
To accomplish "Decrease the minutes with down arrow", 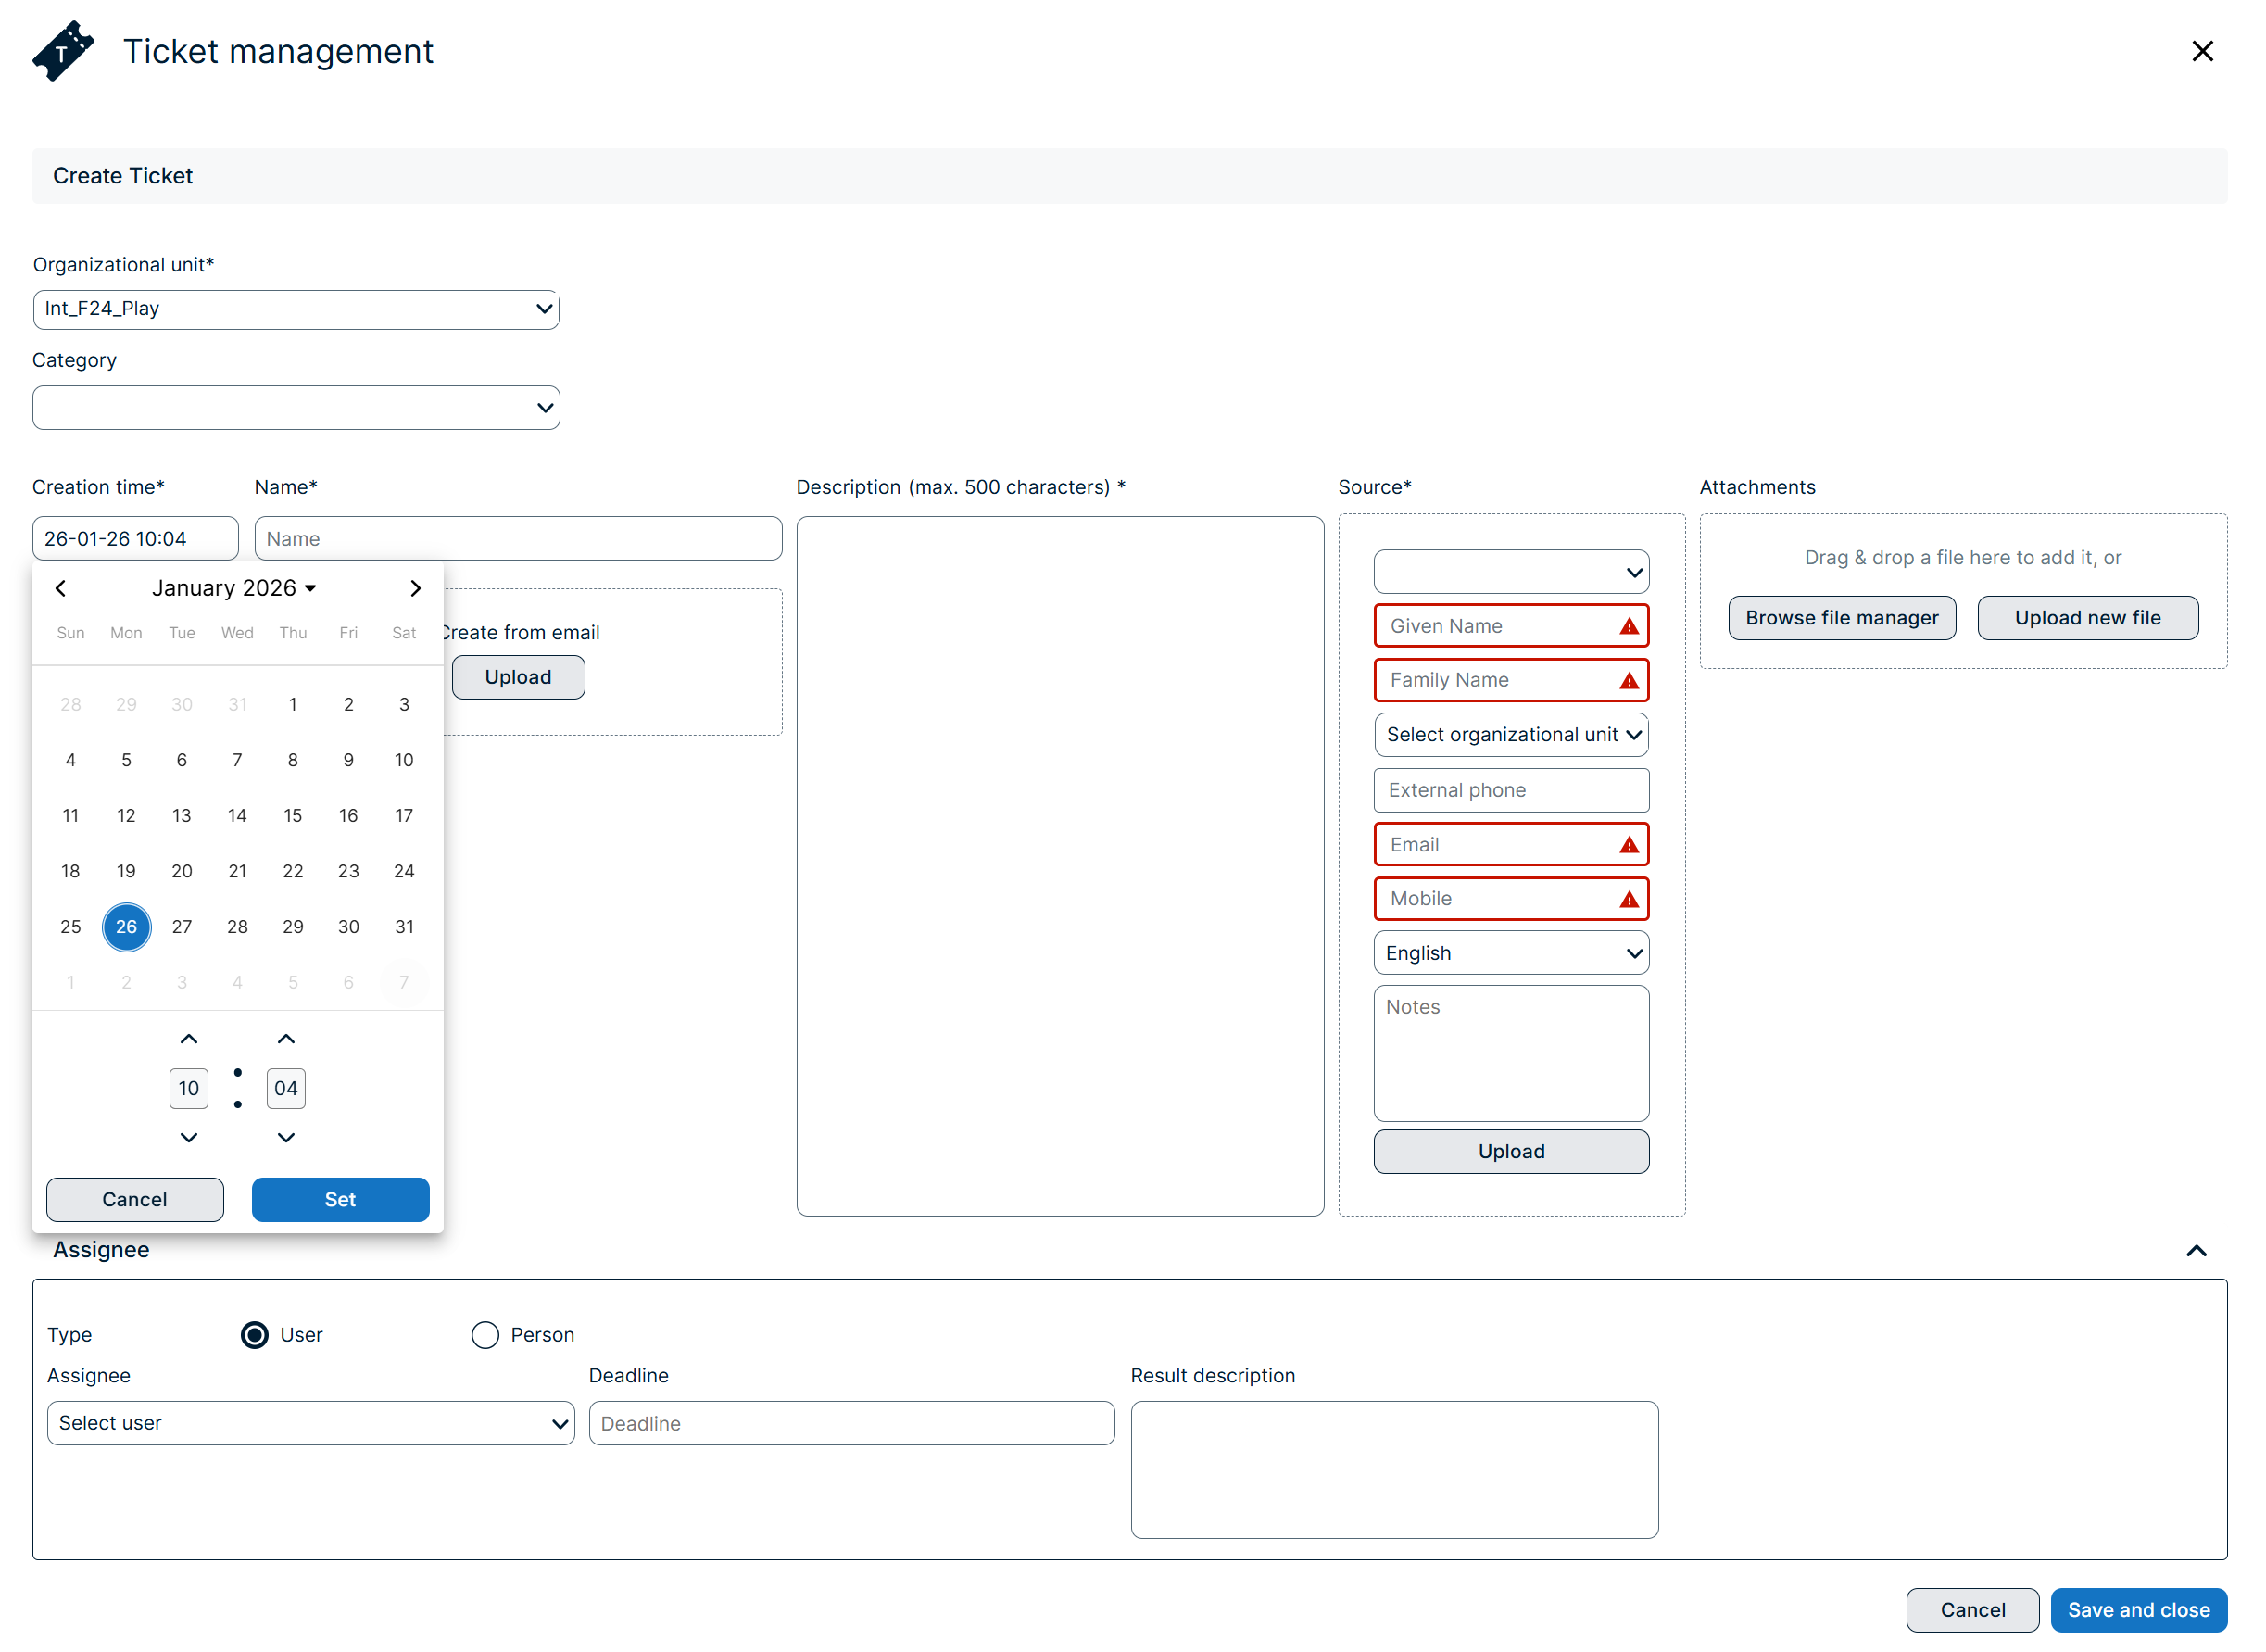I will coord(286,1137).
